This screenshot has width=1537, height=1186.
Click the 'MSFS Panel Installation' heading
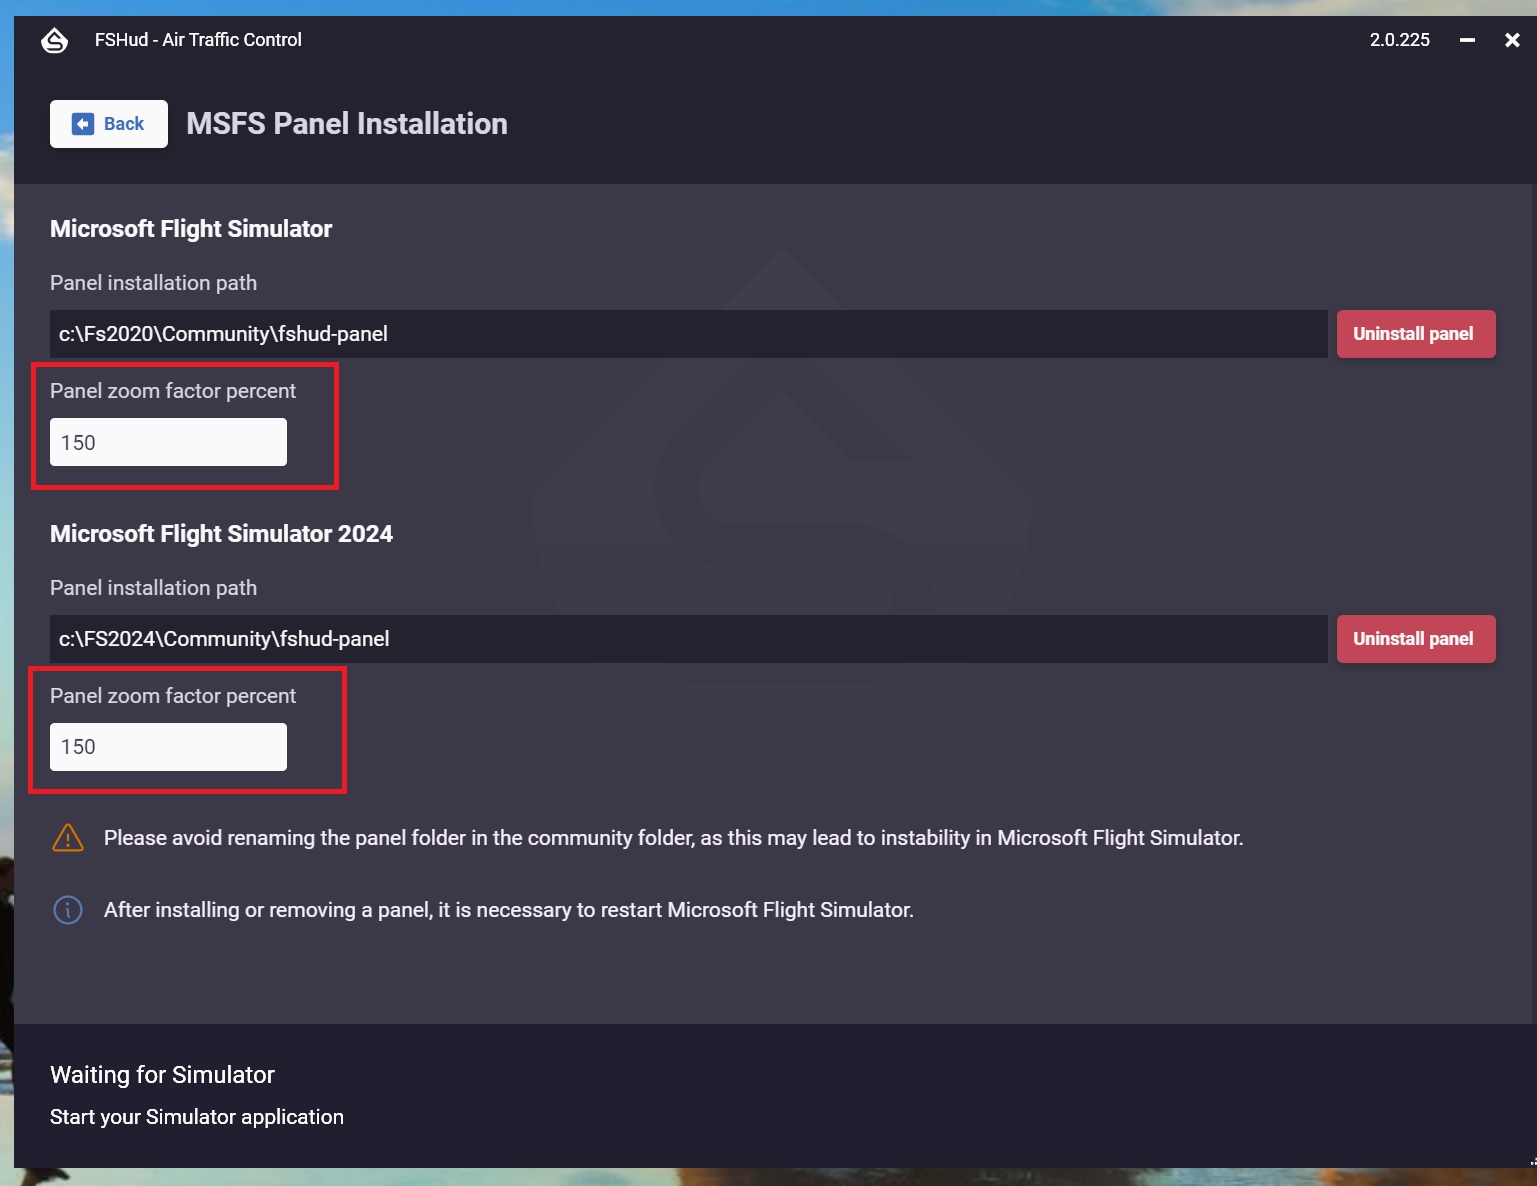[347, 124]
